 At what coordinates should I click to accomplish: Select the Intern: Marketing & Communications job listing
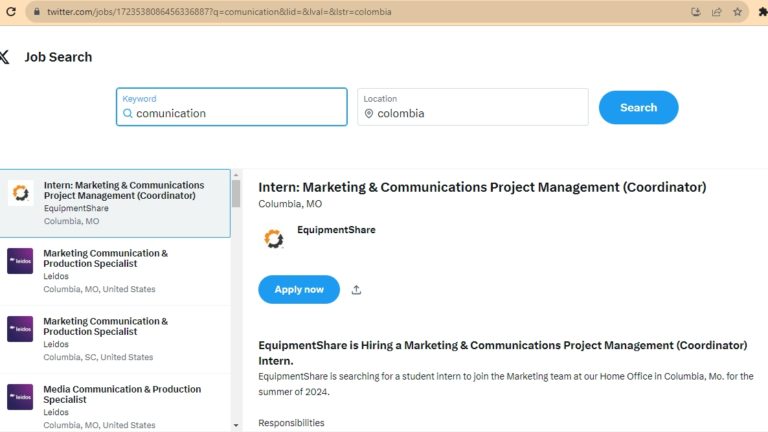pyautogui.click(x=115, y=203)
